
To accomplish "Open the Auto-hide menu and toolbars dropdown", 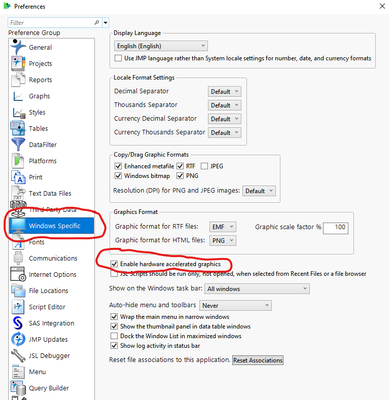I will [x=235, y=305].
